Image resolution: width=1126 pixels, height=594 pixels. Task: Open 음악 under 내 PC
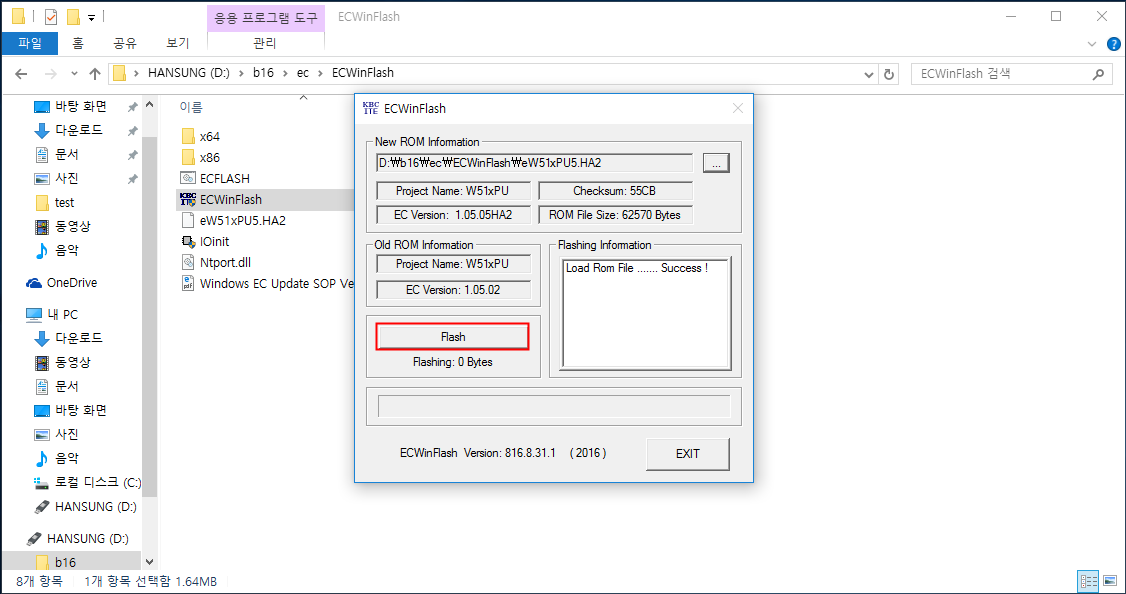point(67,458)
